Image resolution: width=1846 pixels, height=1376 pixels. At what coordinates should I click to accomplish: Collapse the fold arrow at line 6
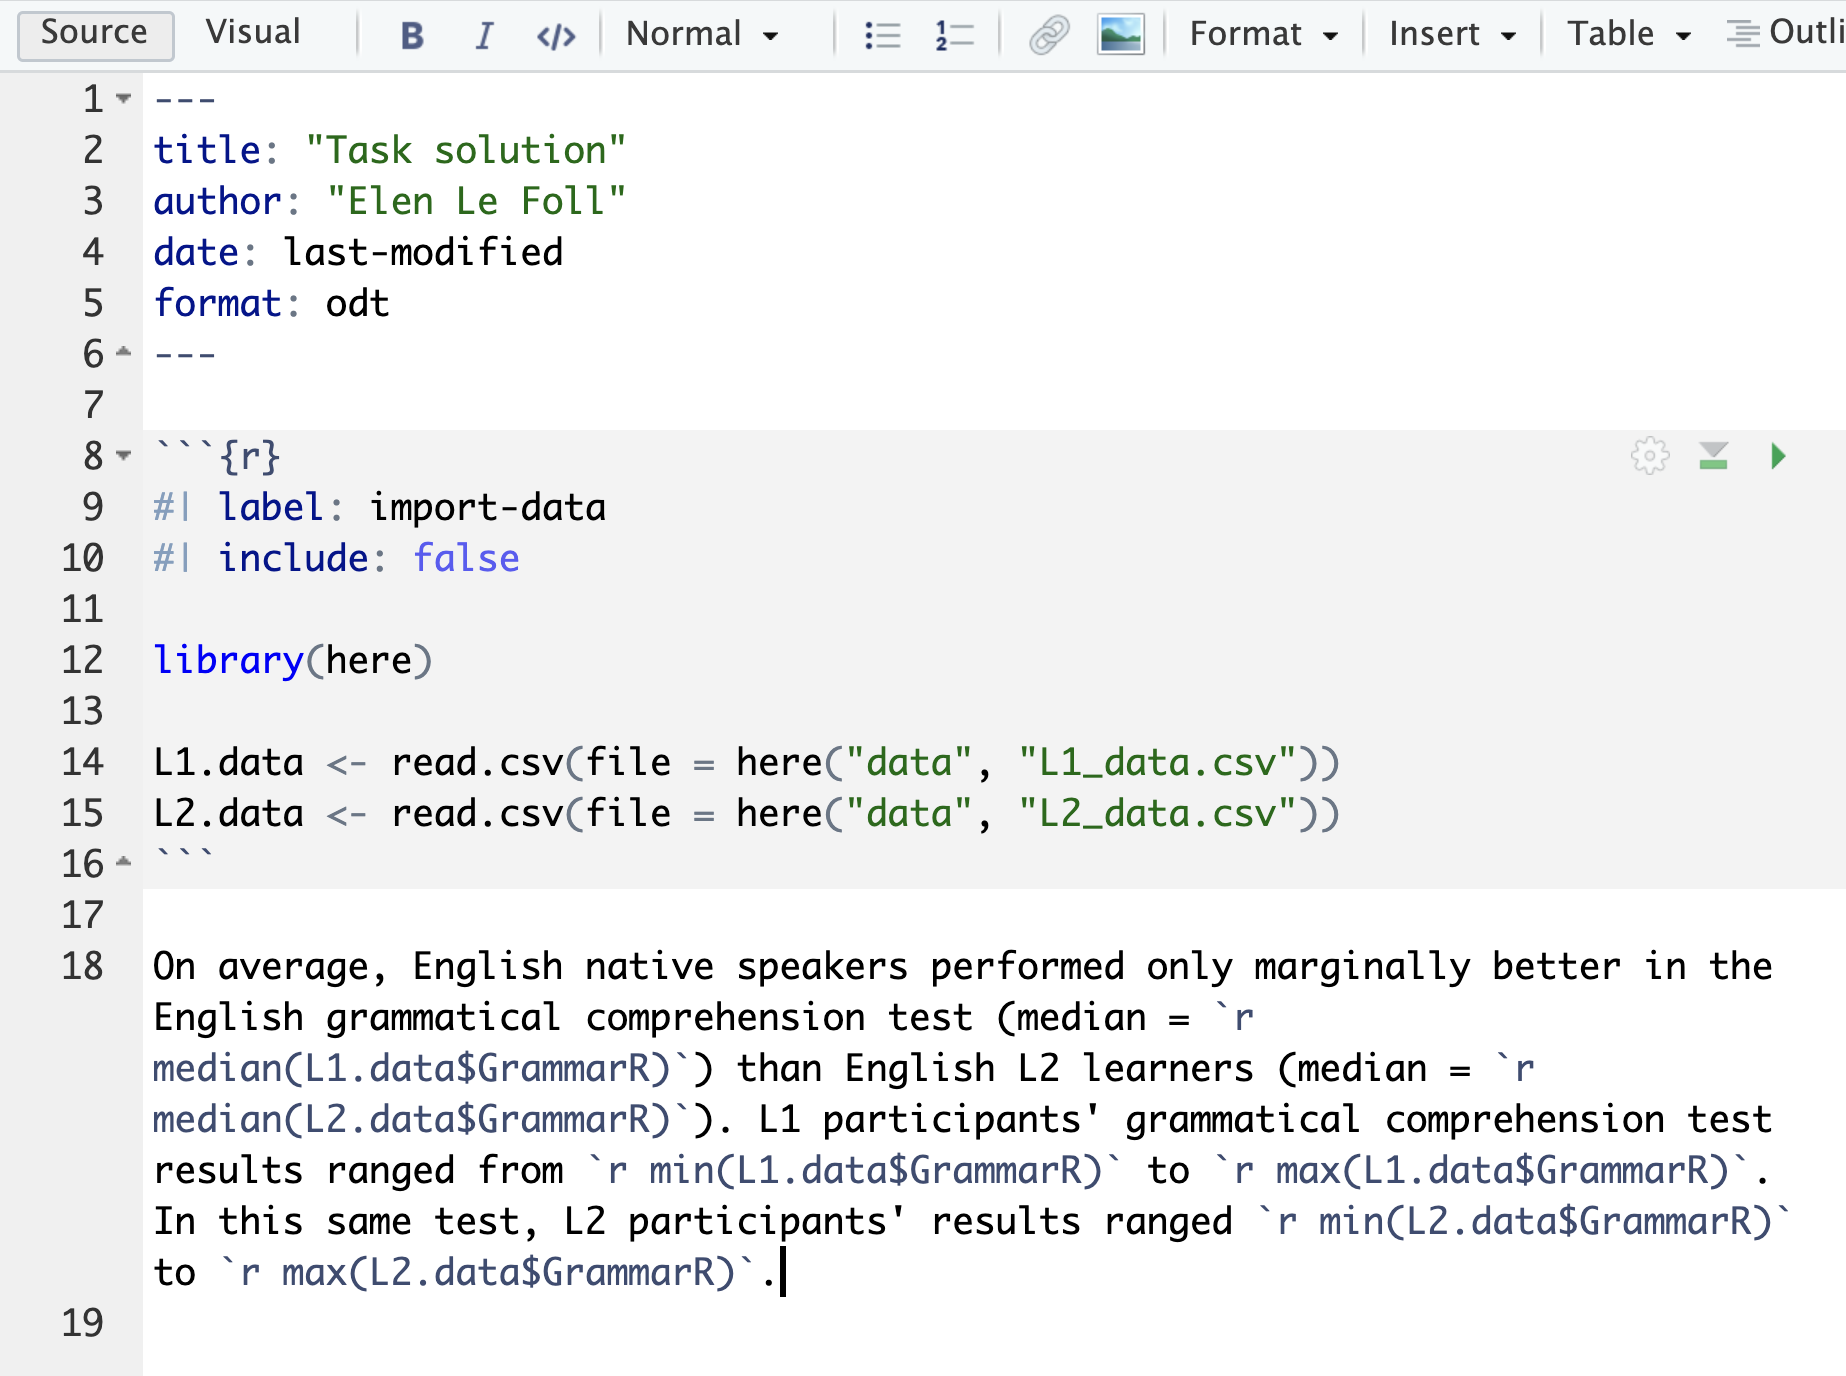(123, 352)
